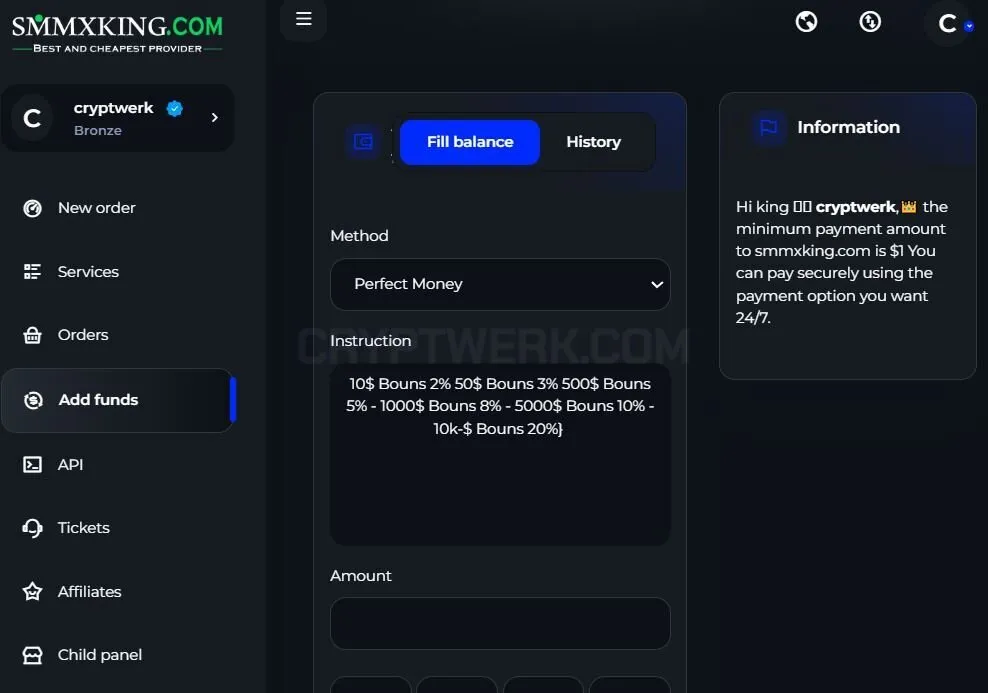Click the Bronze rank label
The height and width of the screenshot is (693, 988).
[x=98, y=130]
